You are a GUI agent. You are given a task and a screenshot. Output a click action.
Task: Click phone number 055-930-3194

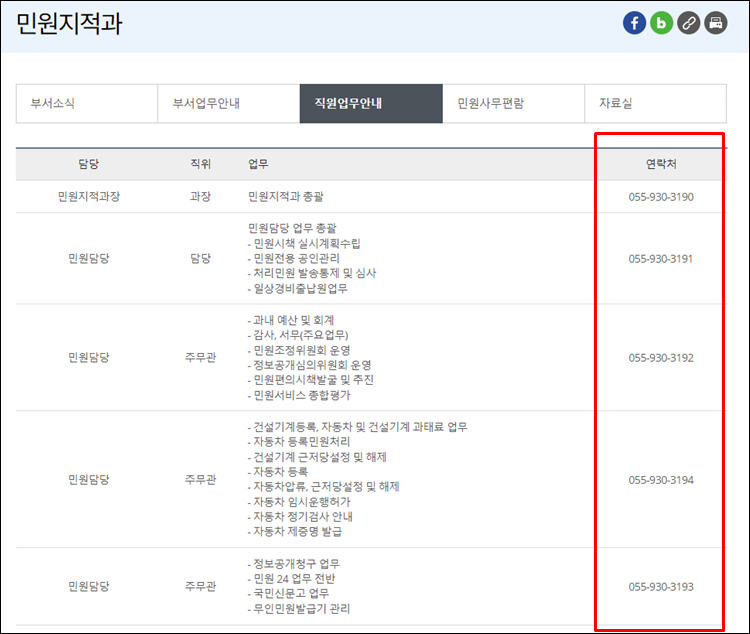point(661,480)
